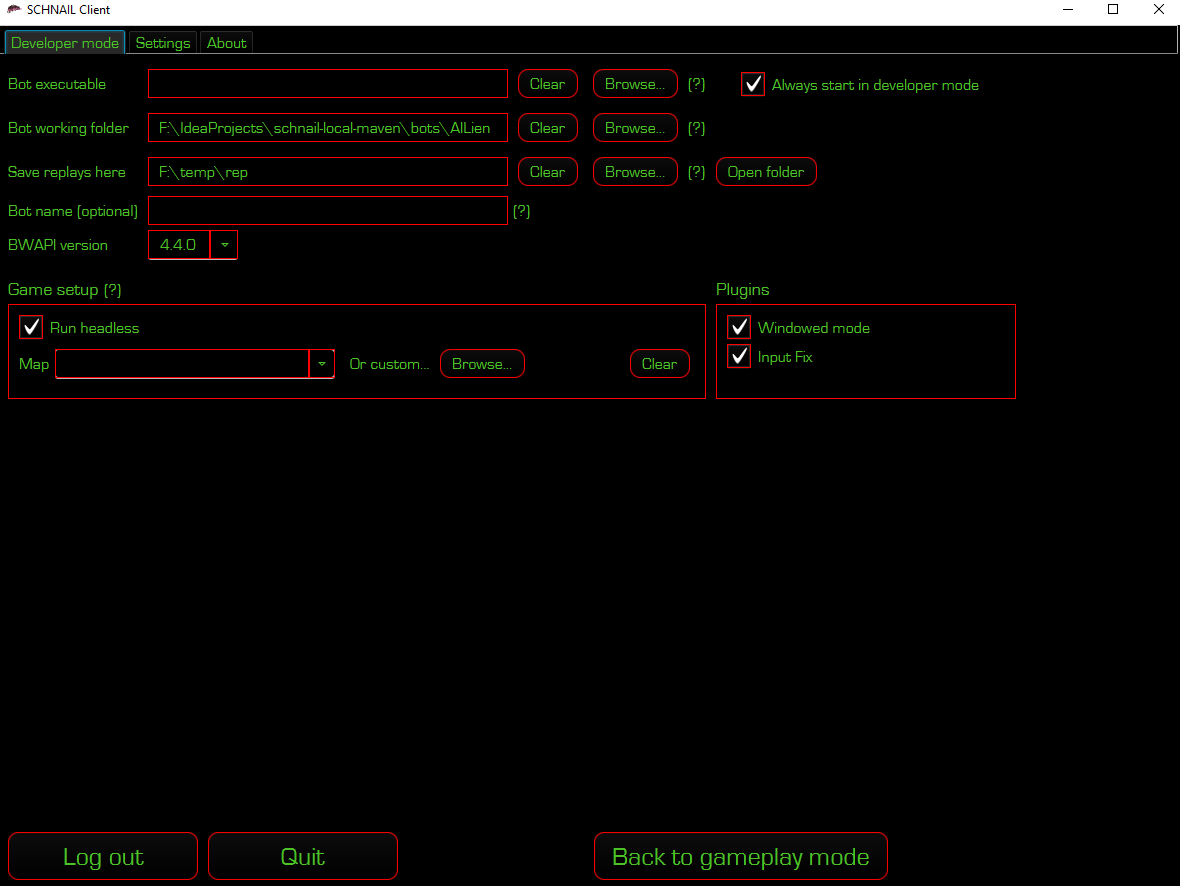Clear the Save replays here field
Image resolution: width=1180 pixels, height=888 pixels.
tap(548, 172)
